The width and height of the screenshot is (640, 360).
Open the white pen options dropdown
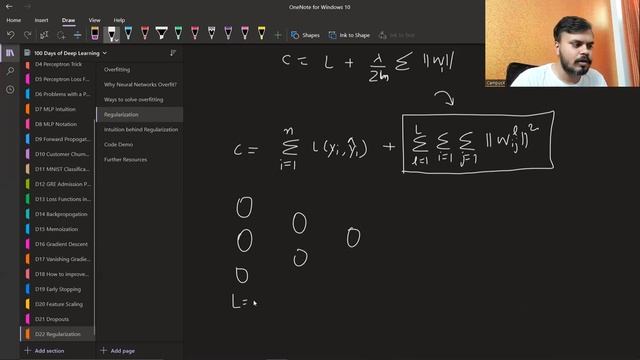tap(117, 40)
